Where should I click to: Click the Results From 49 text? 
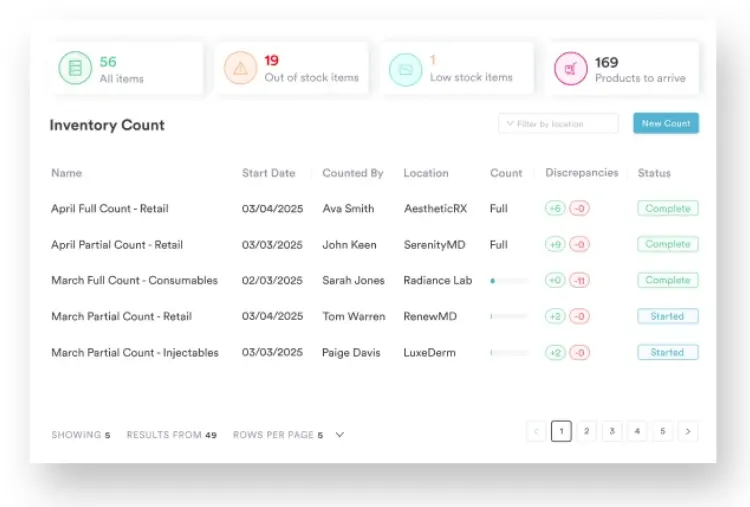point(171,435)
